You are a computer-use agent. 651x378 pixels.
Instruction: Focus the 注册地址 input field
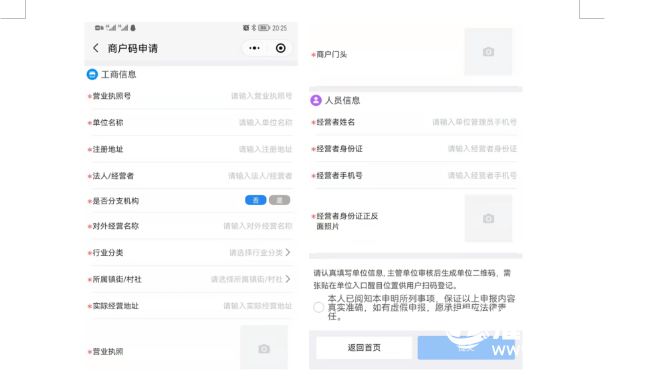265,149
